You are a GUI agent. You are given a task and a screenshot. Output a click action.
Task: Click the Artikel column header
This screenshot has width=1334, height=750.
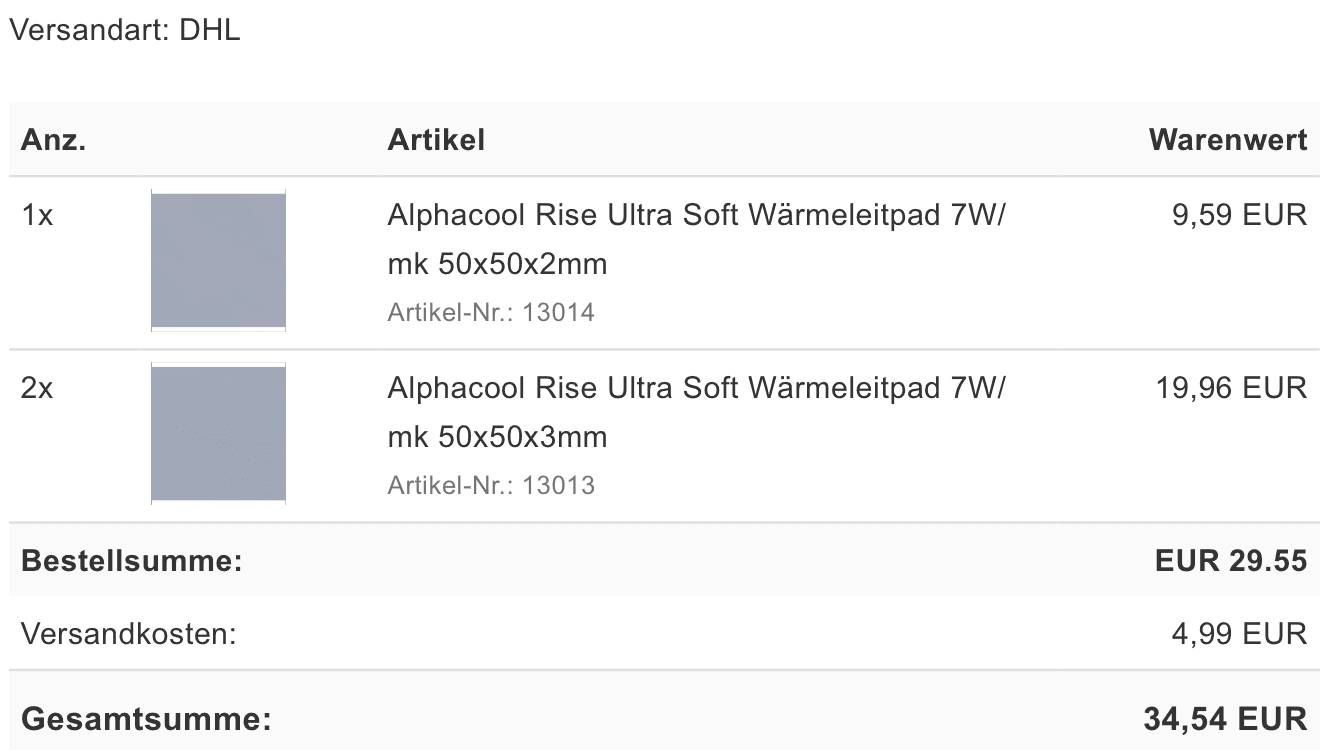[436, 140]
